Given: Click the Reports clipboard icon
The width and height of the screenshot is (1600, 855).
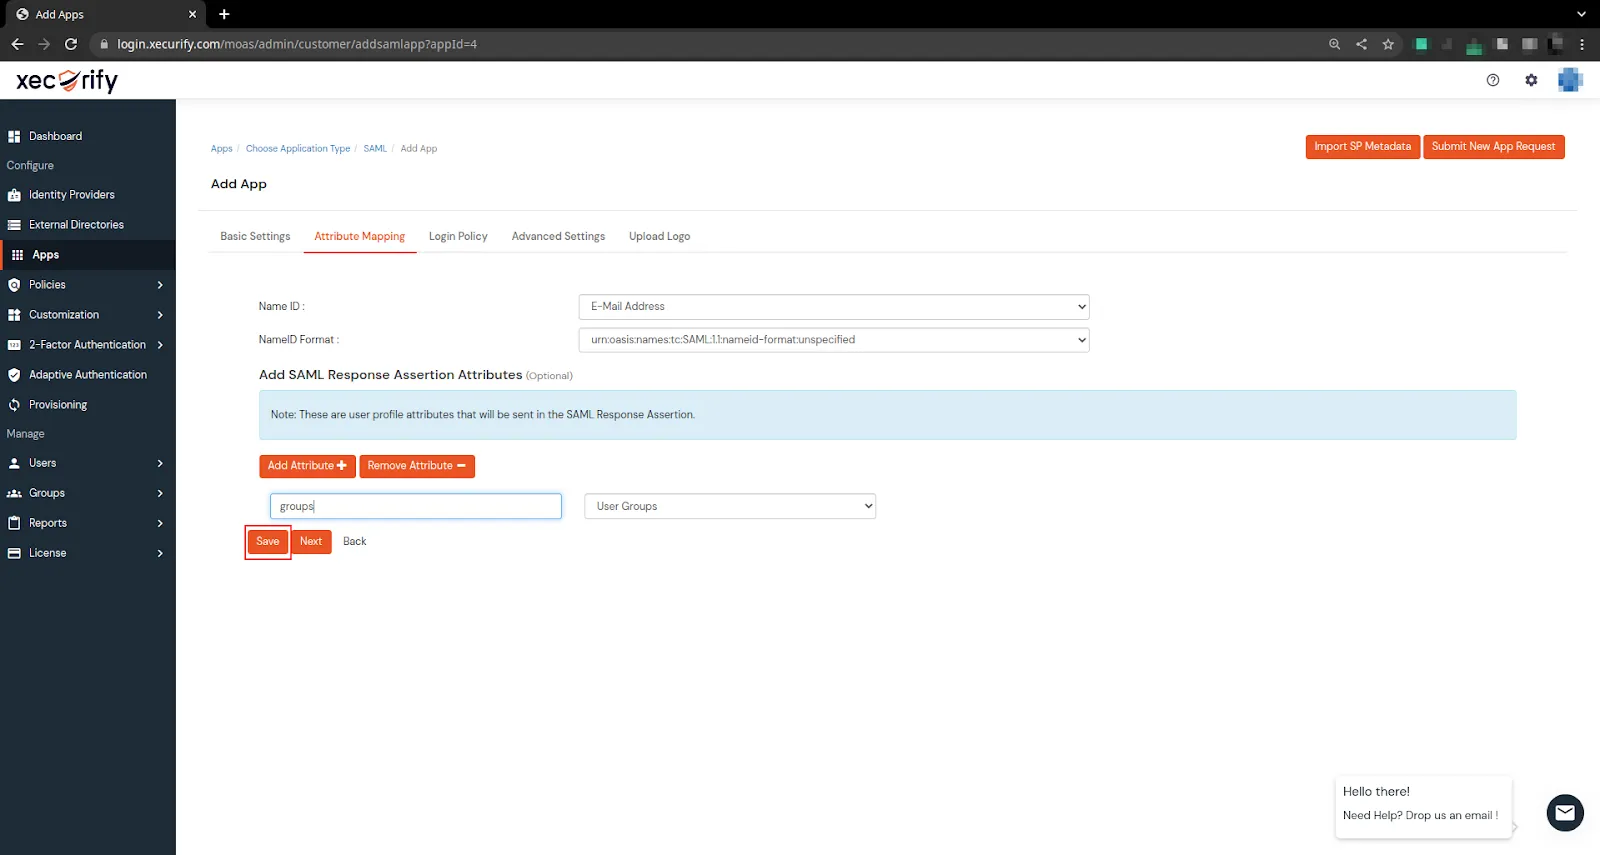Looking at the screenshot, I should pyautogui.click(x=14, y=523).
